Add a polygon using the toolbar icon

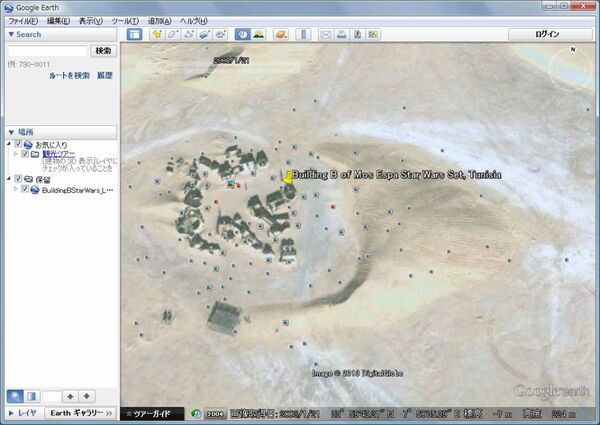coord(173,34)
